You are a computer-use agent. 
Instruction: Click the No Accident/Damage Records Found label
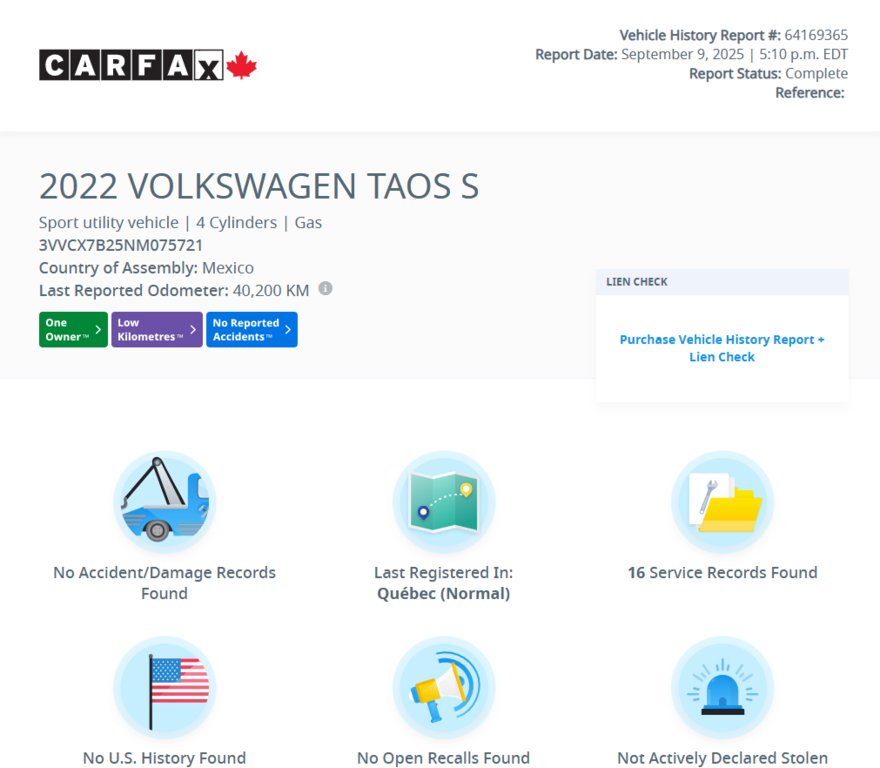click(x=164, y=582)
